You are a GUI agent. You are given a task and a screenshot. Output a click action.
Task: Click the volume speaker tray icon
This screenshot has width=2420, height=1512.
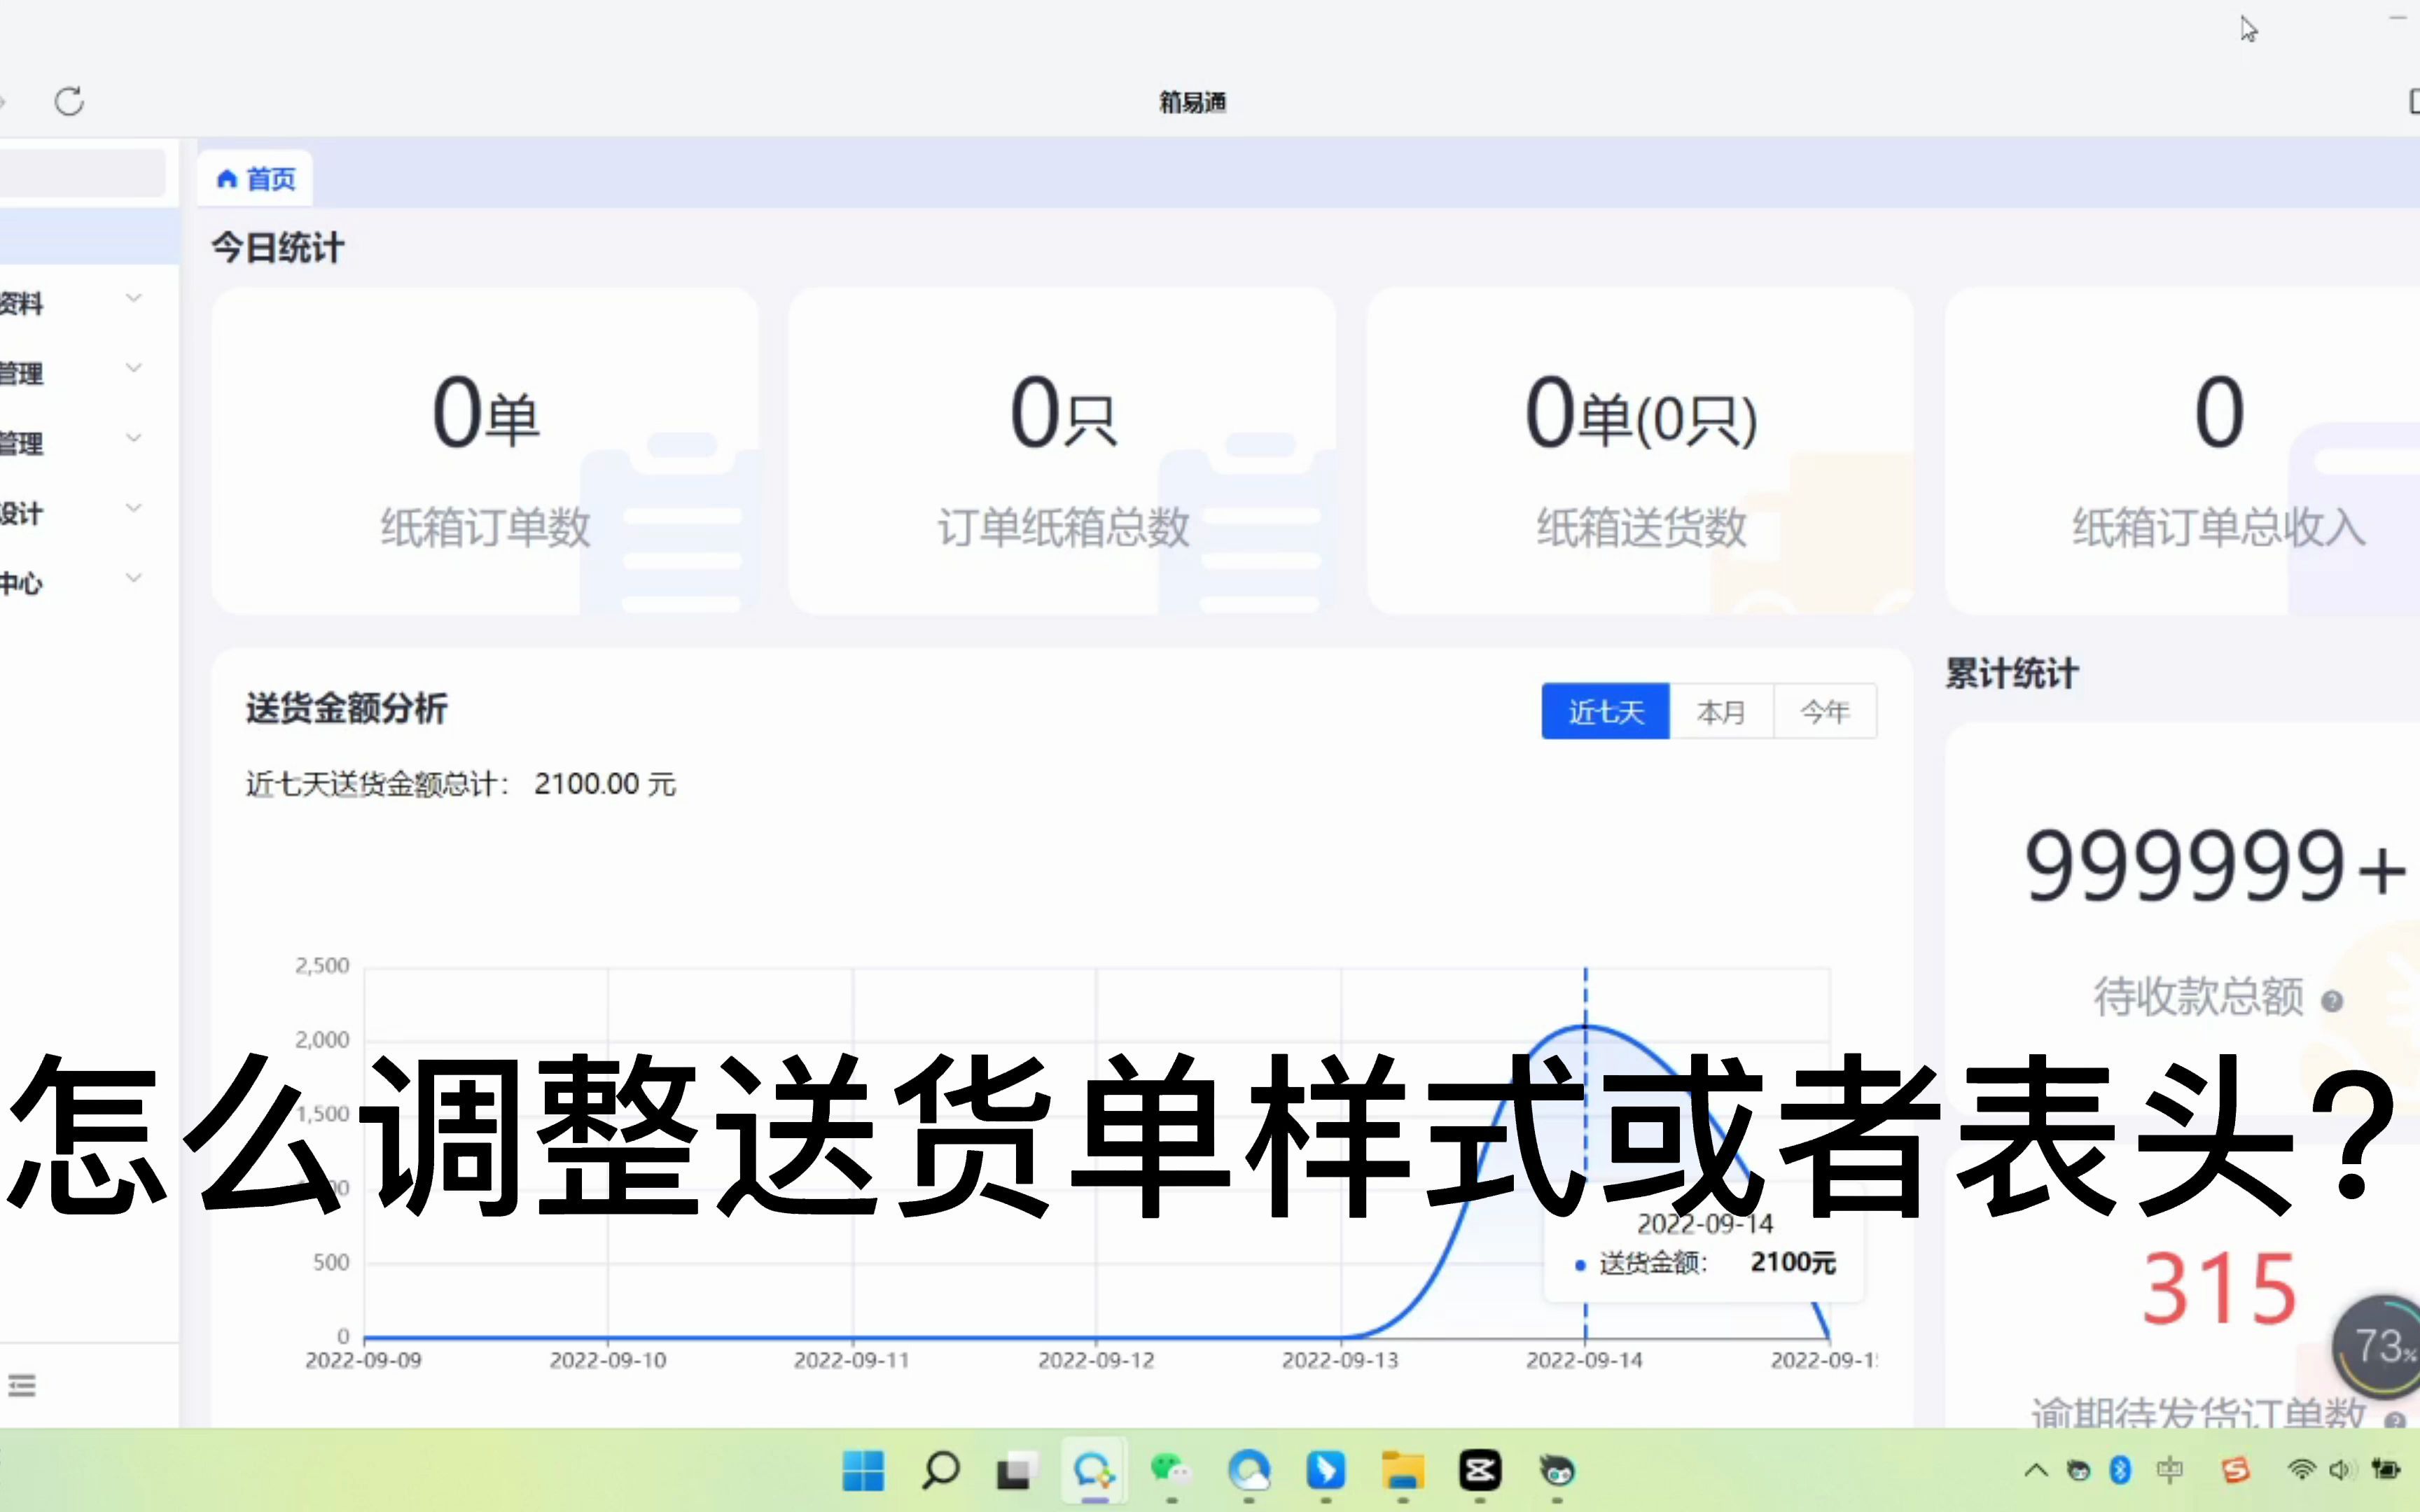(x=2341, y=1470)
